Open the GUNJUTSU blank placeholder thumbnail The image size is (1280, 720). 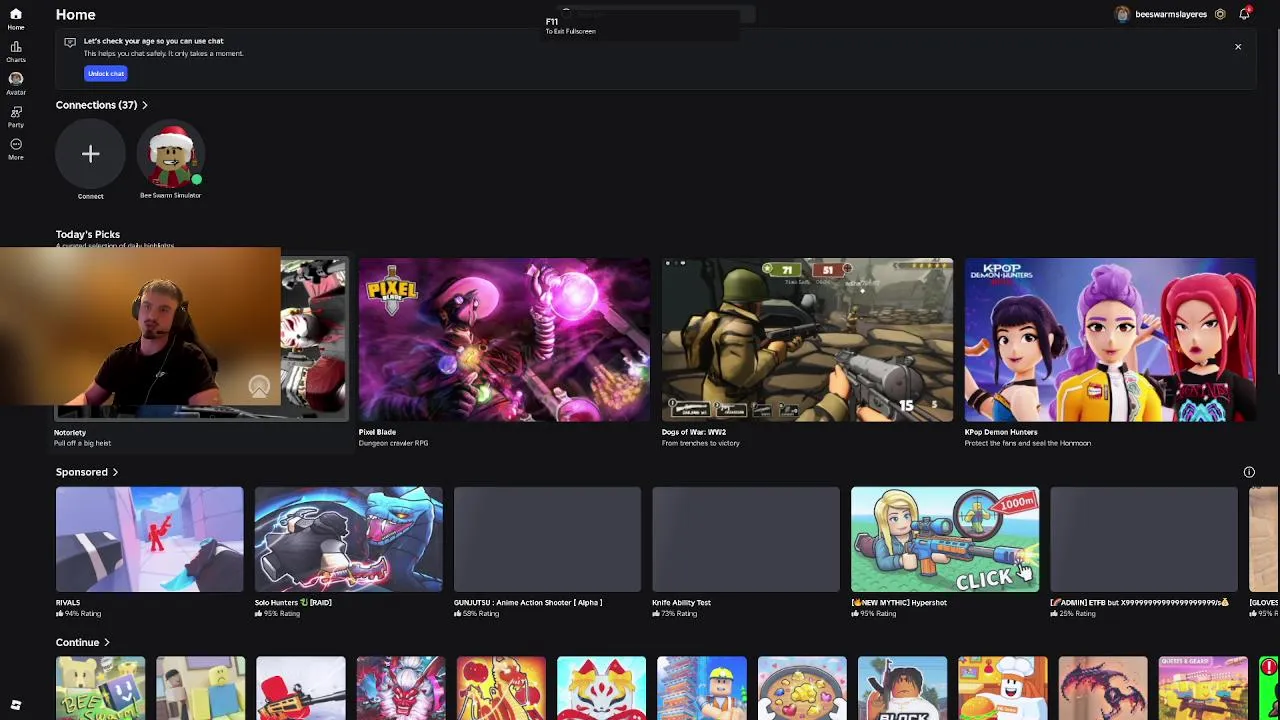point(547,540)
